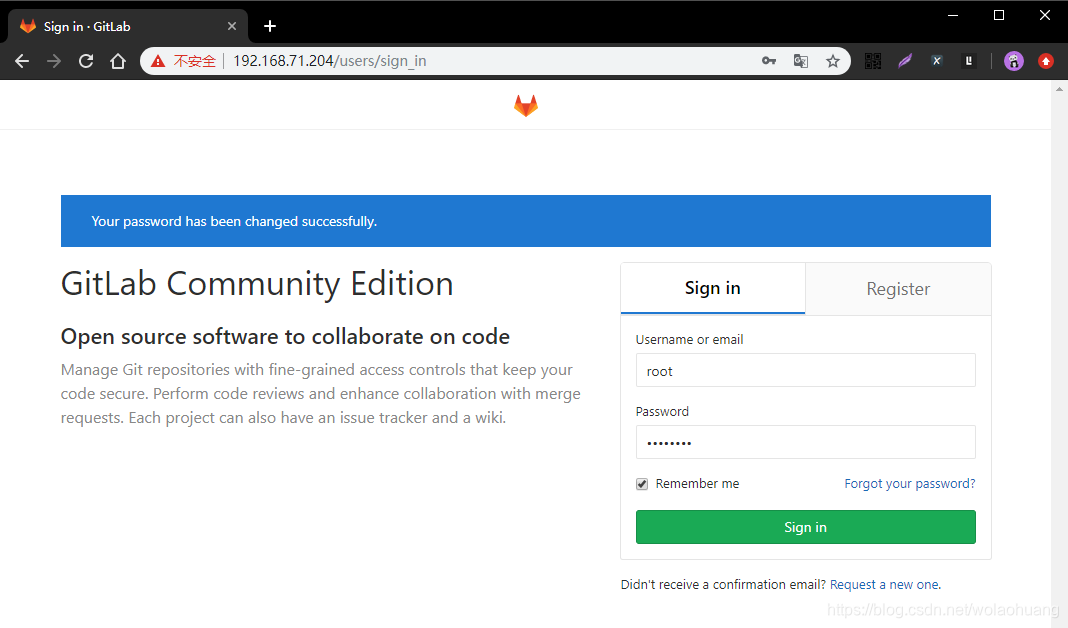Open the Forgot your password link
The image size is (1068, 628).
pos(909,484)
